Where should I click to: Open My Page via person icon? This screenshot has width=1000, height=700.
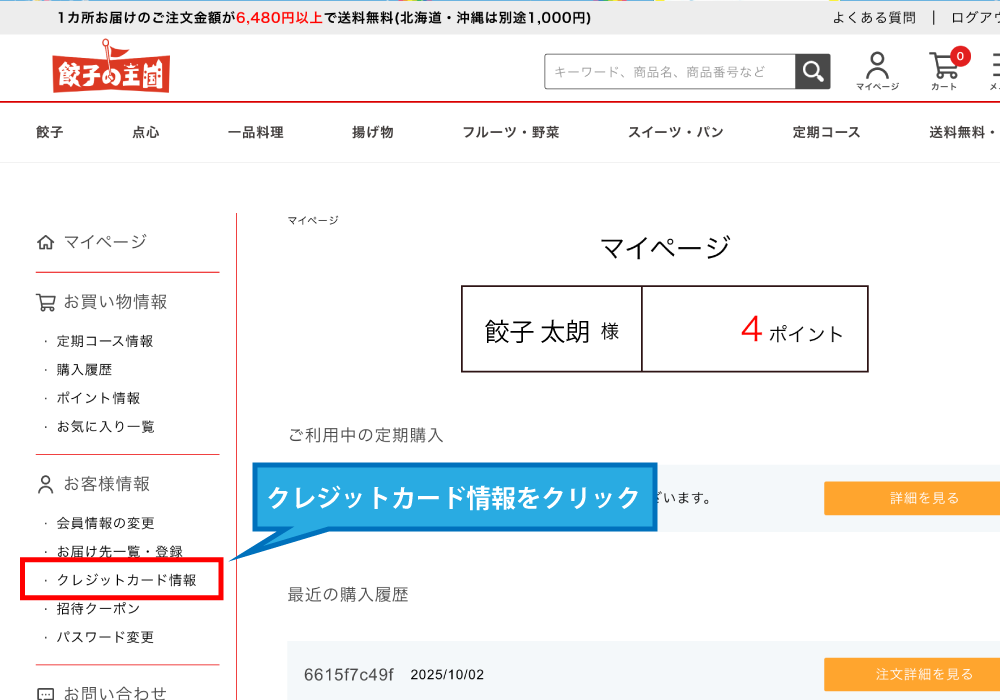[x=877, y=71]
